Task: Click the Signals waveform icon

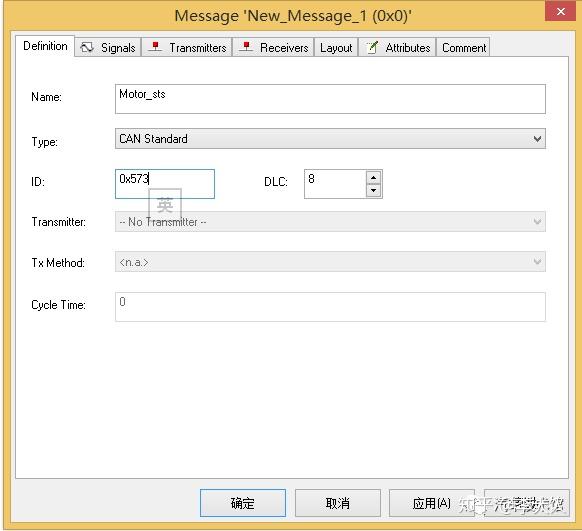Action: (x=87, y=47)
